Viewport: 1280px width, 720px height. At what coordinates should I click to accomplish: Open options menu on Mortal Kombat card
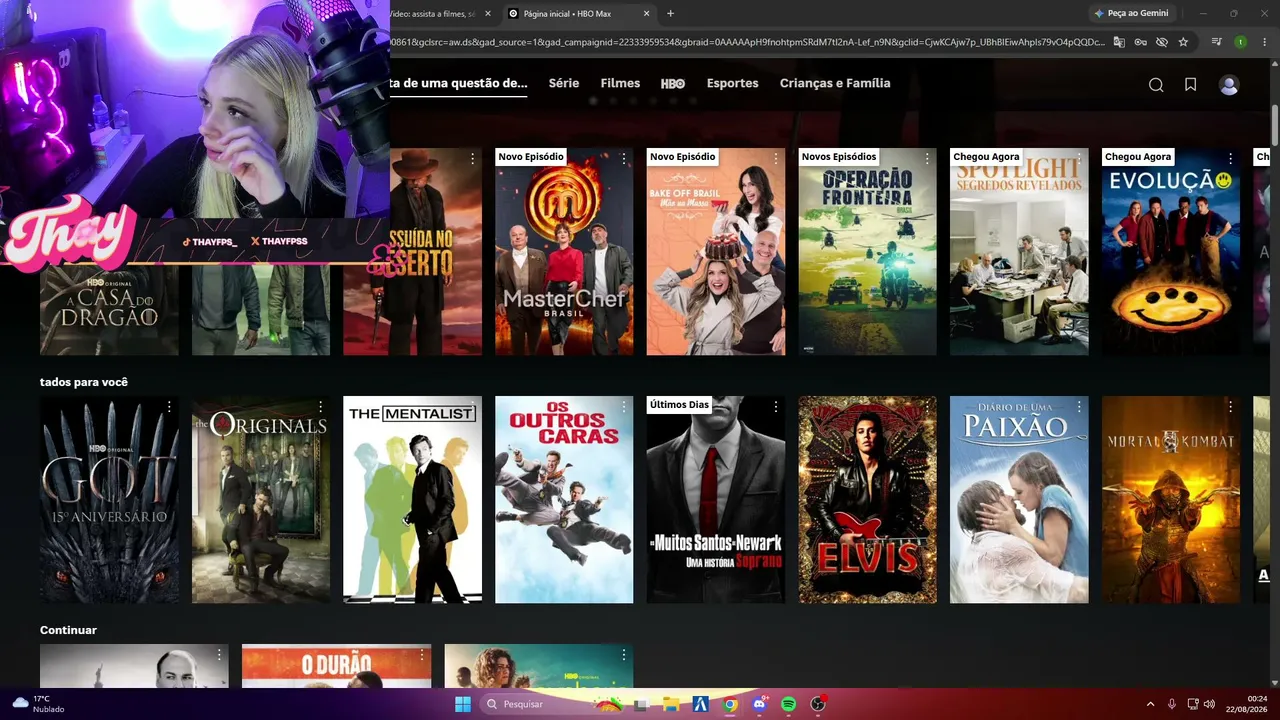pyautogui.click(x=1230, y=407)
